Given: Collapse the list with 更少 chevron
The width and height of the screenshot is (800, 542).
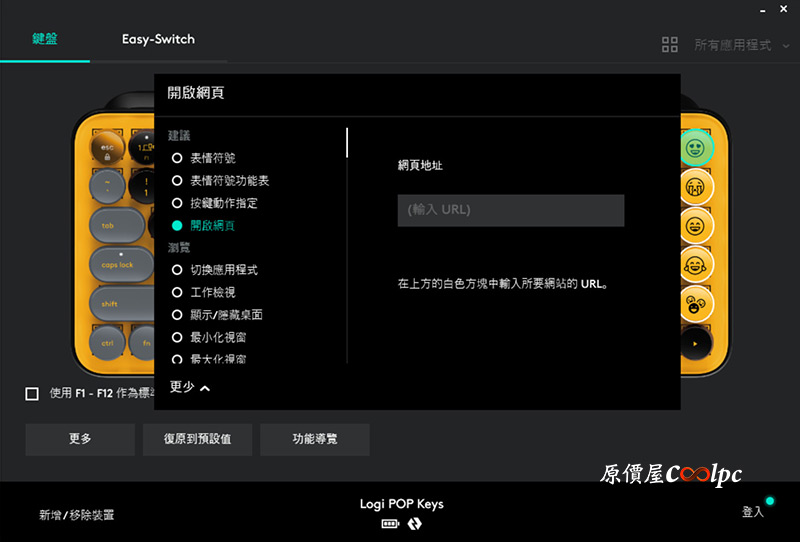Looking at the screenshot, I should (x=190, y=387).
